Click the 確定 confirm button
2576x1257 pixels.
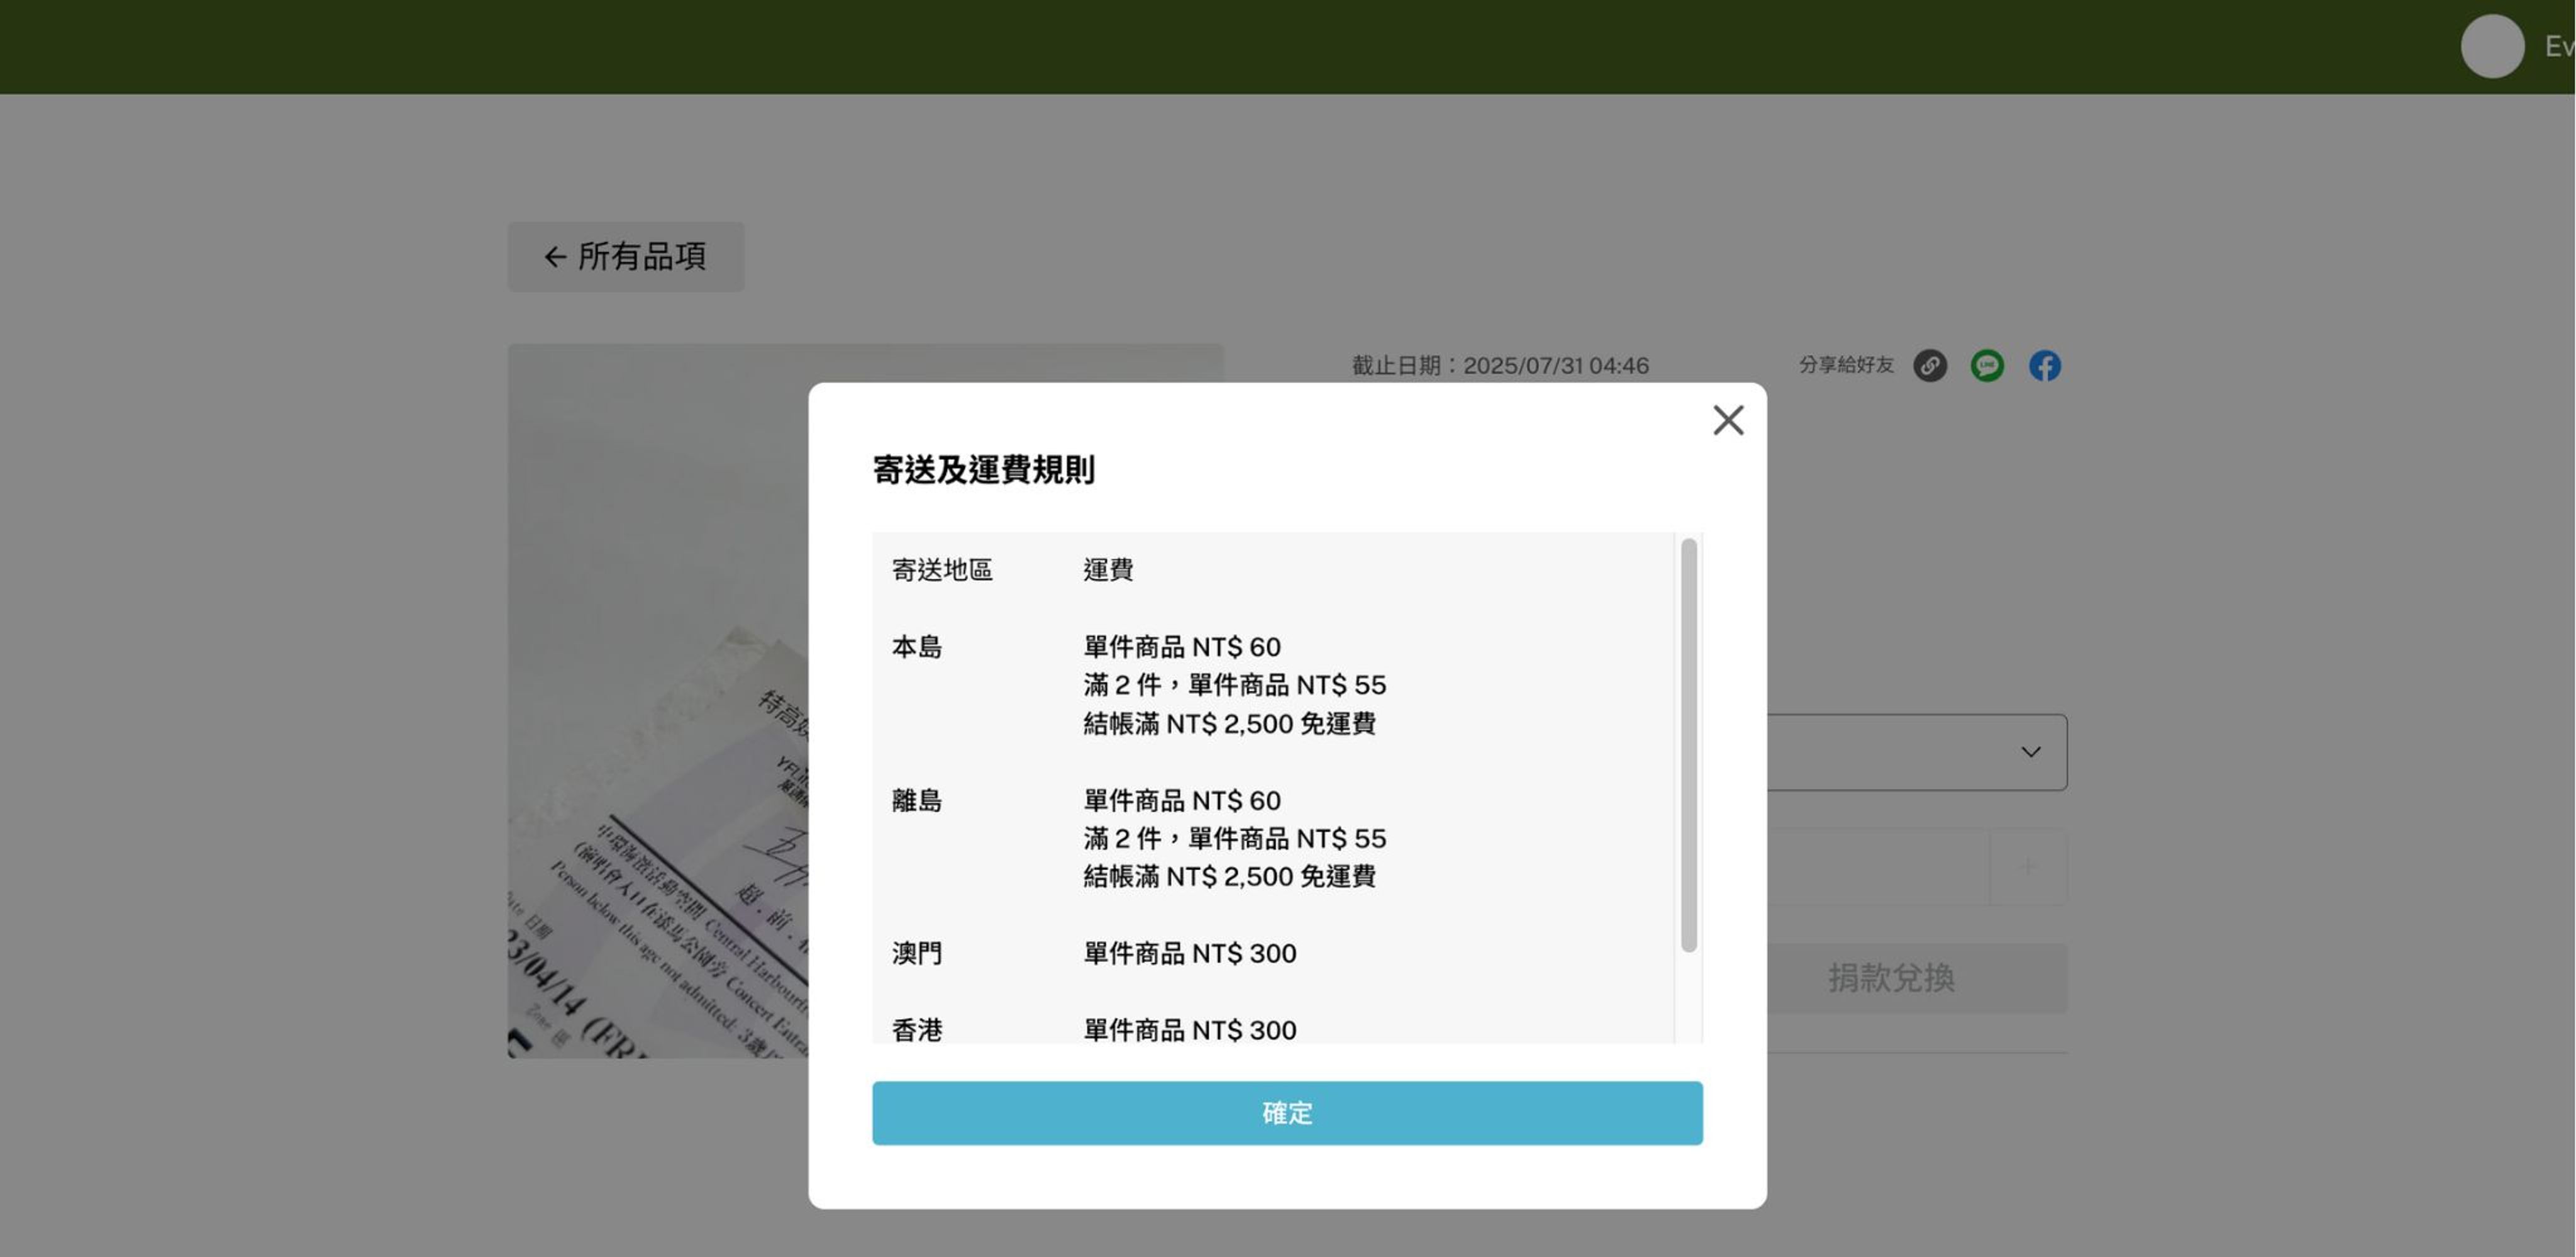click(x=1287, y=1112)
